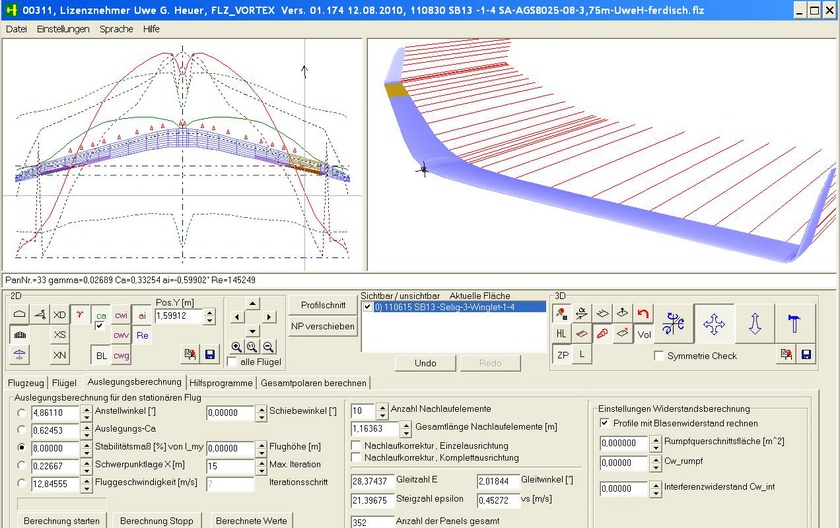
Task: Switch to the Gesamtpolaren berechnen tab
Action: pyautogui.click(x=313, y=382)
